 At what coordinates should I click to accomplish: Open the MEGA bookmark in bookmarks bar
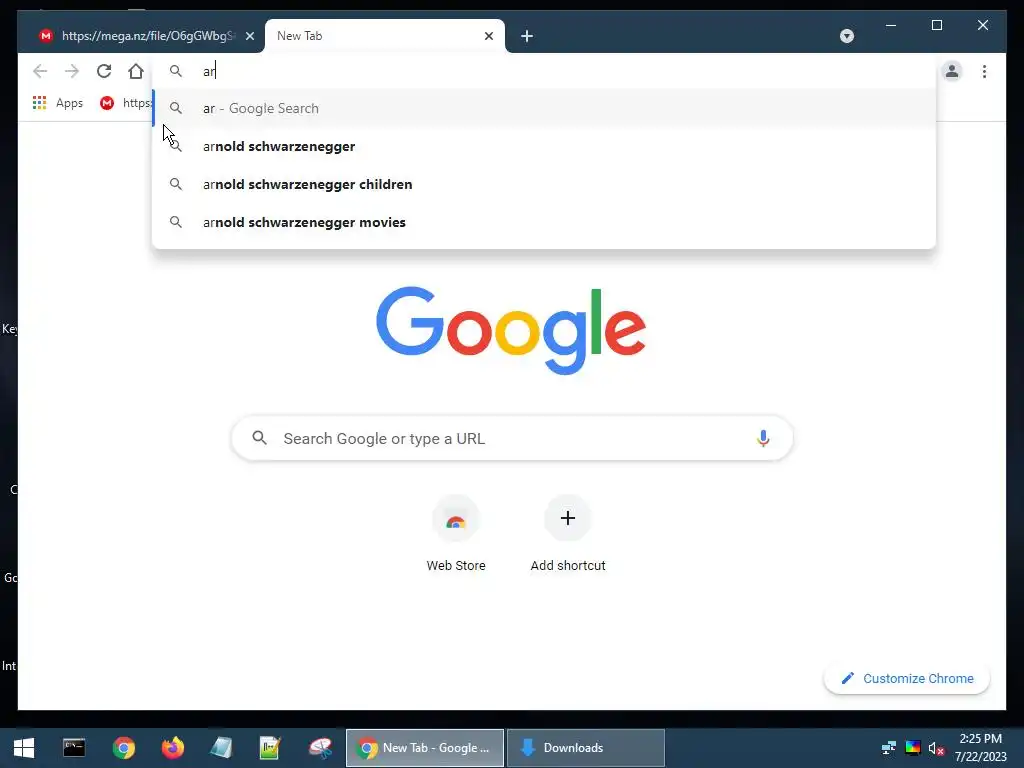click(125, 103)
